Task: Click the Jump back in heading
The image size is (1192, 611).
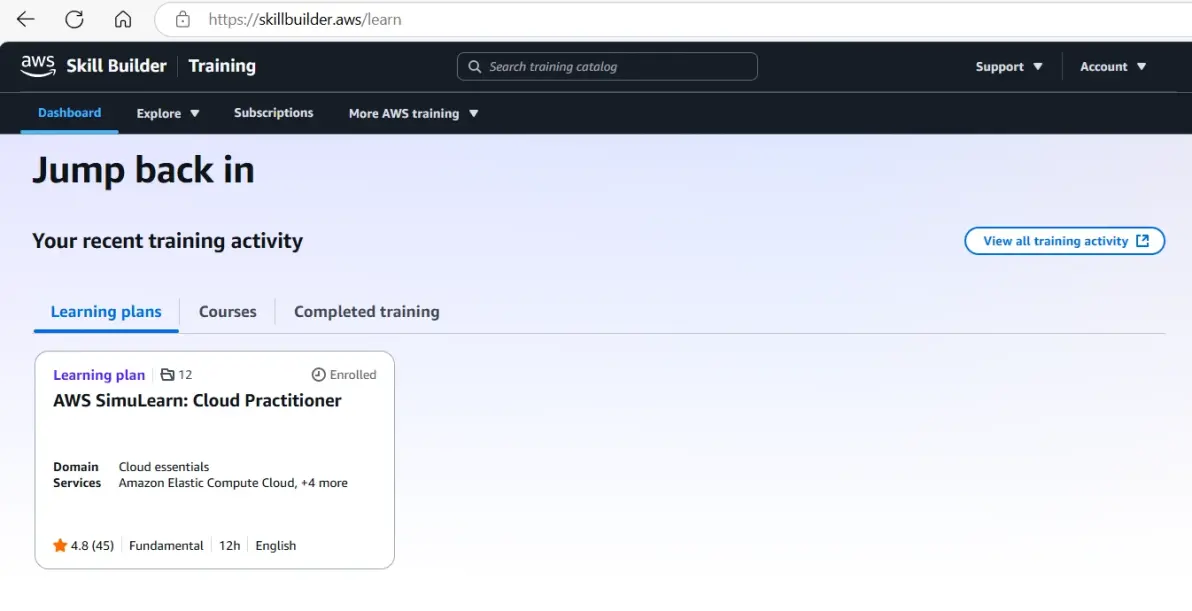Action: 143,169
